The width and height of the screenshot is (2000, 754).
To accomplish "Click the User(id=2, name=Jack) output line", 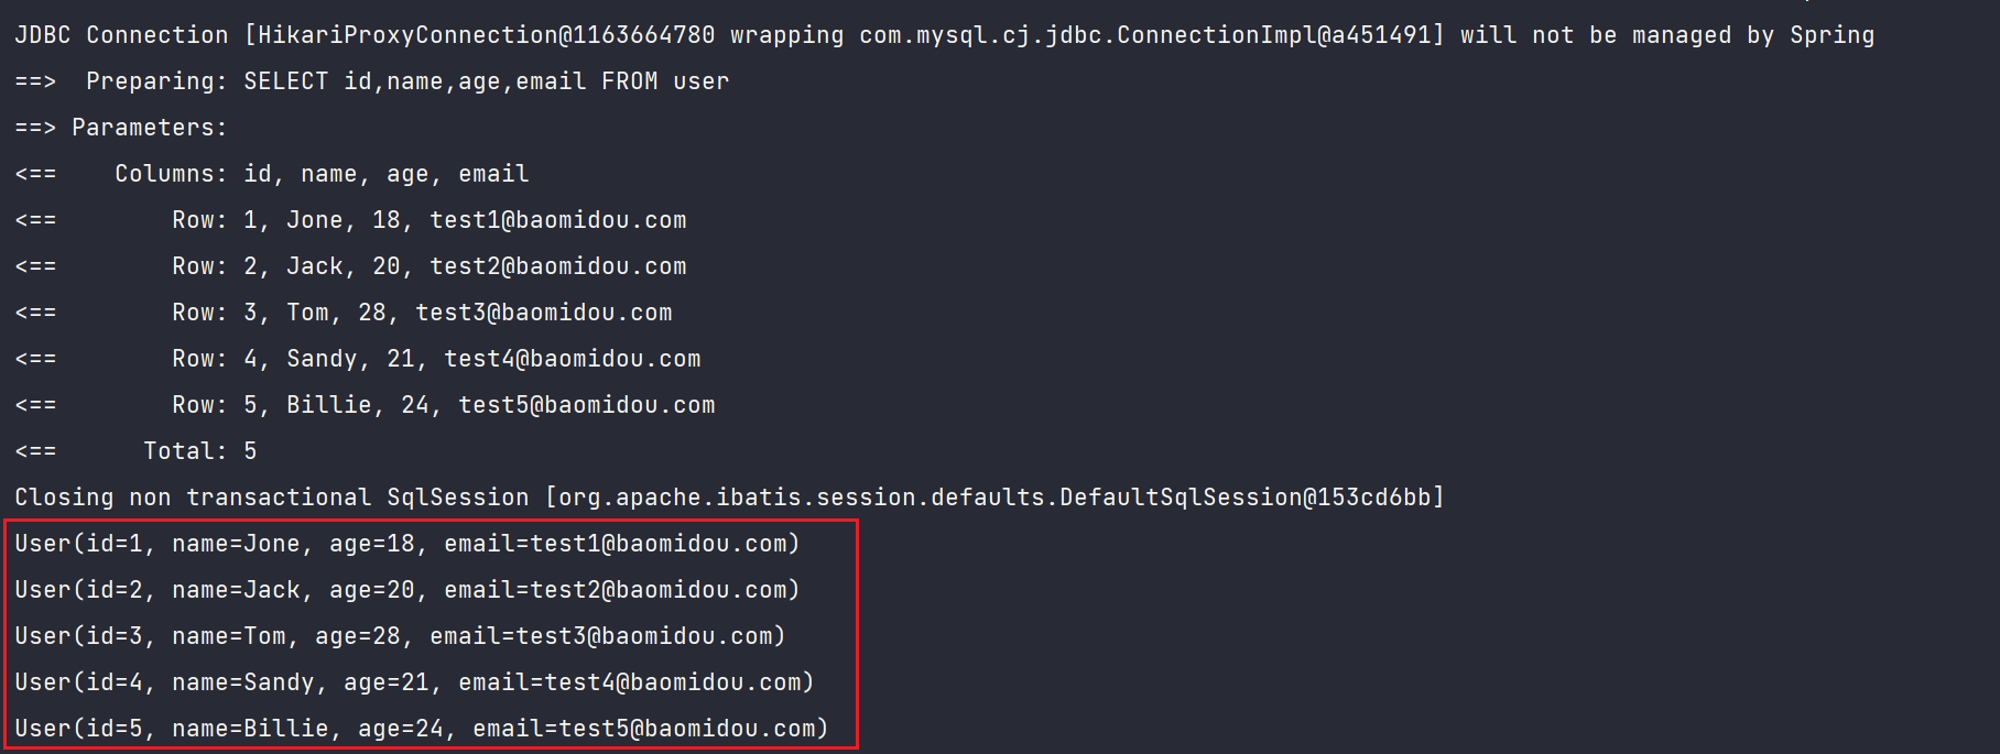I will tap(407, 589).
